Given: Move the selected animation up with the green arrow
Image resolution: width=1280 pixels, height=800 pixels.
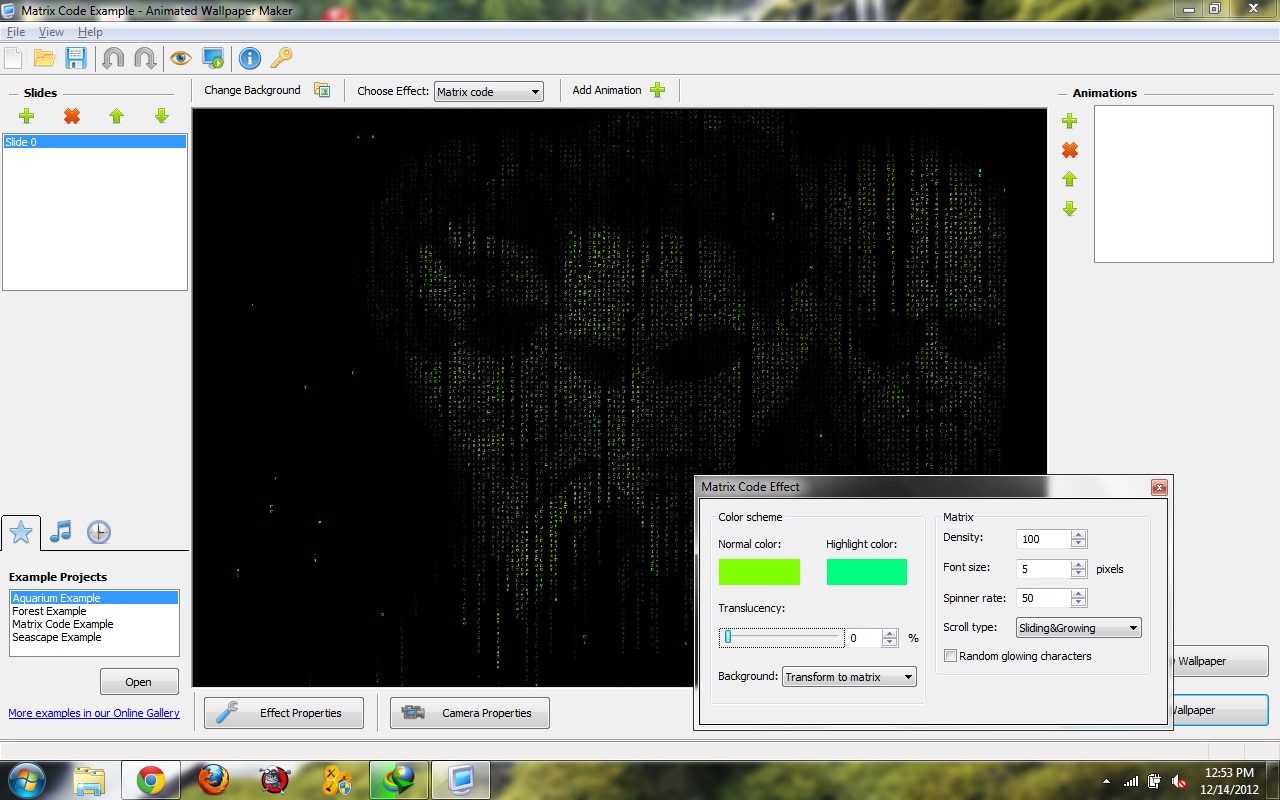Looking at the screenshot, I should (x=1069, y=179).
